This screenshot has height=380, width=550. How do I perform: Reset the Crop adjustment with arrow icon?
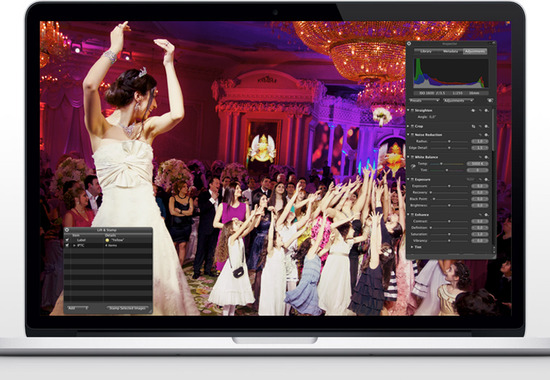click(x=480, y=126)
